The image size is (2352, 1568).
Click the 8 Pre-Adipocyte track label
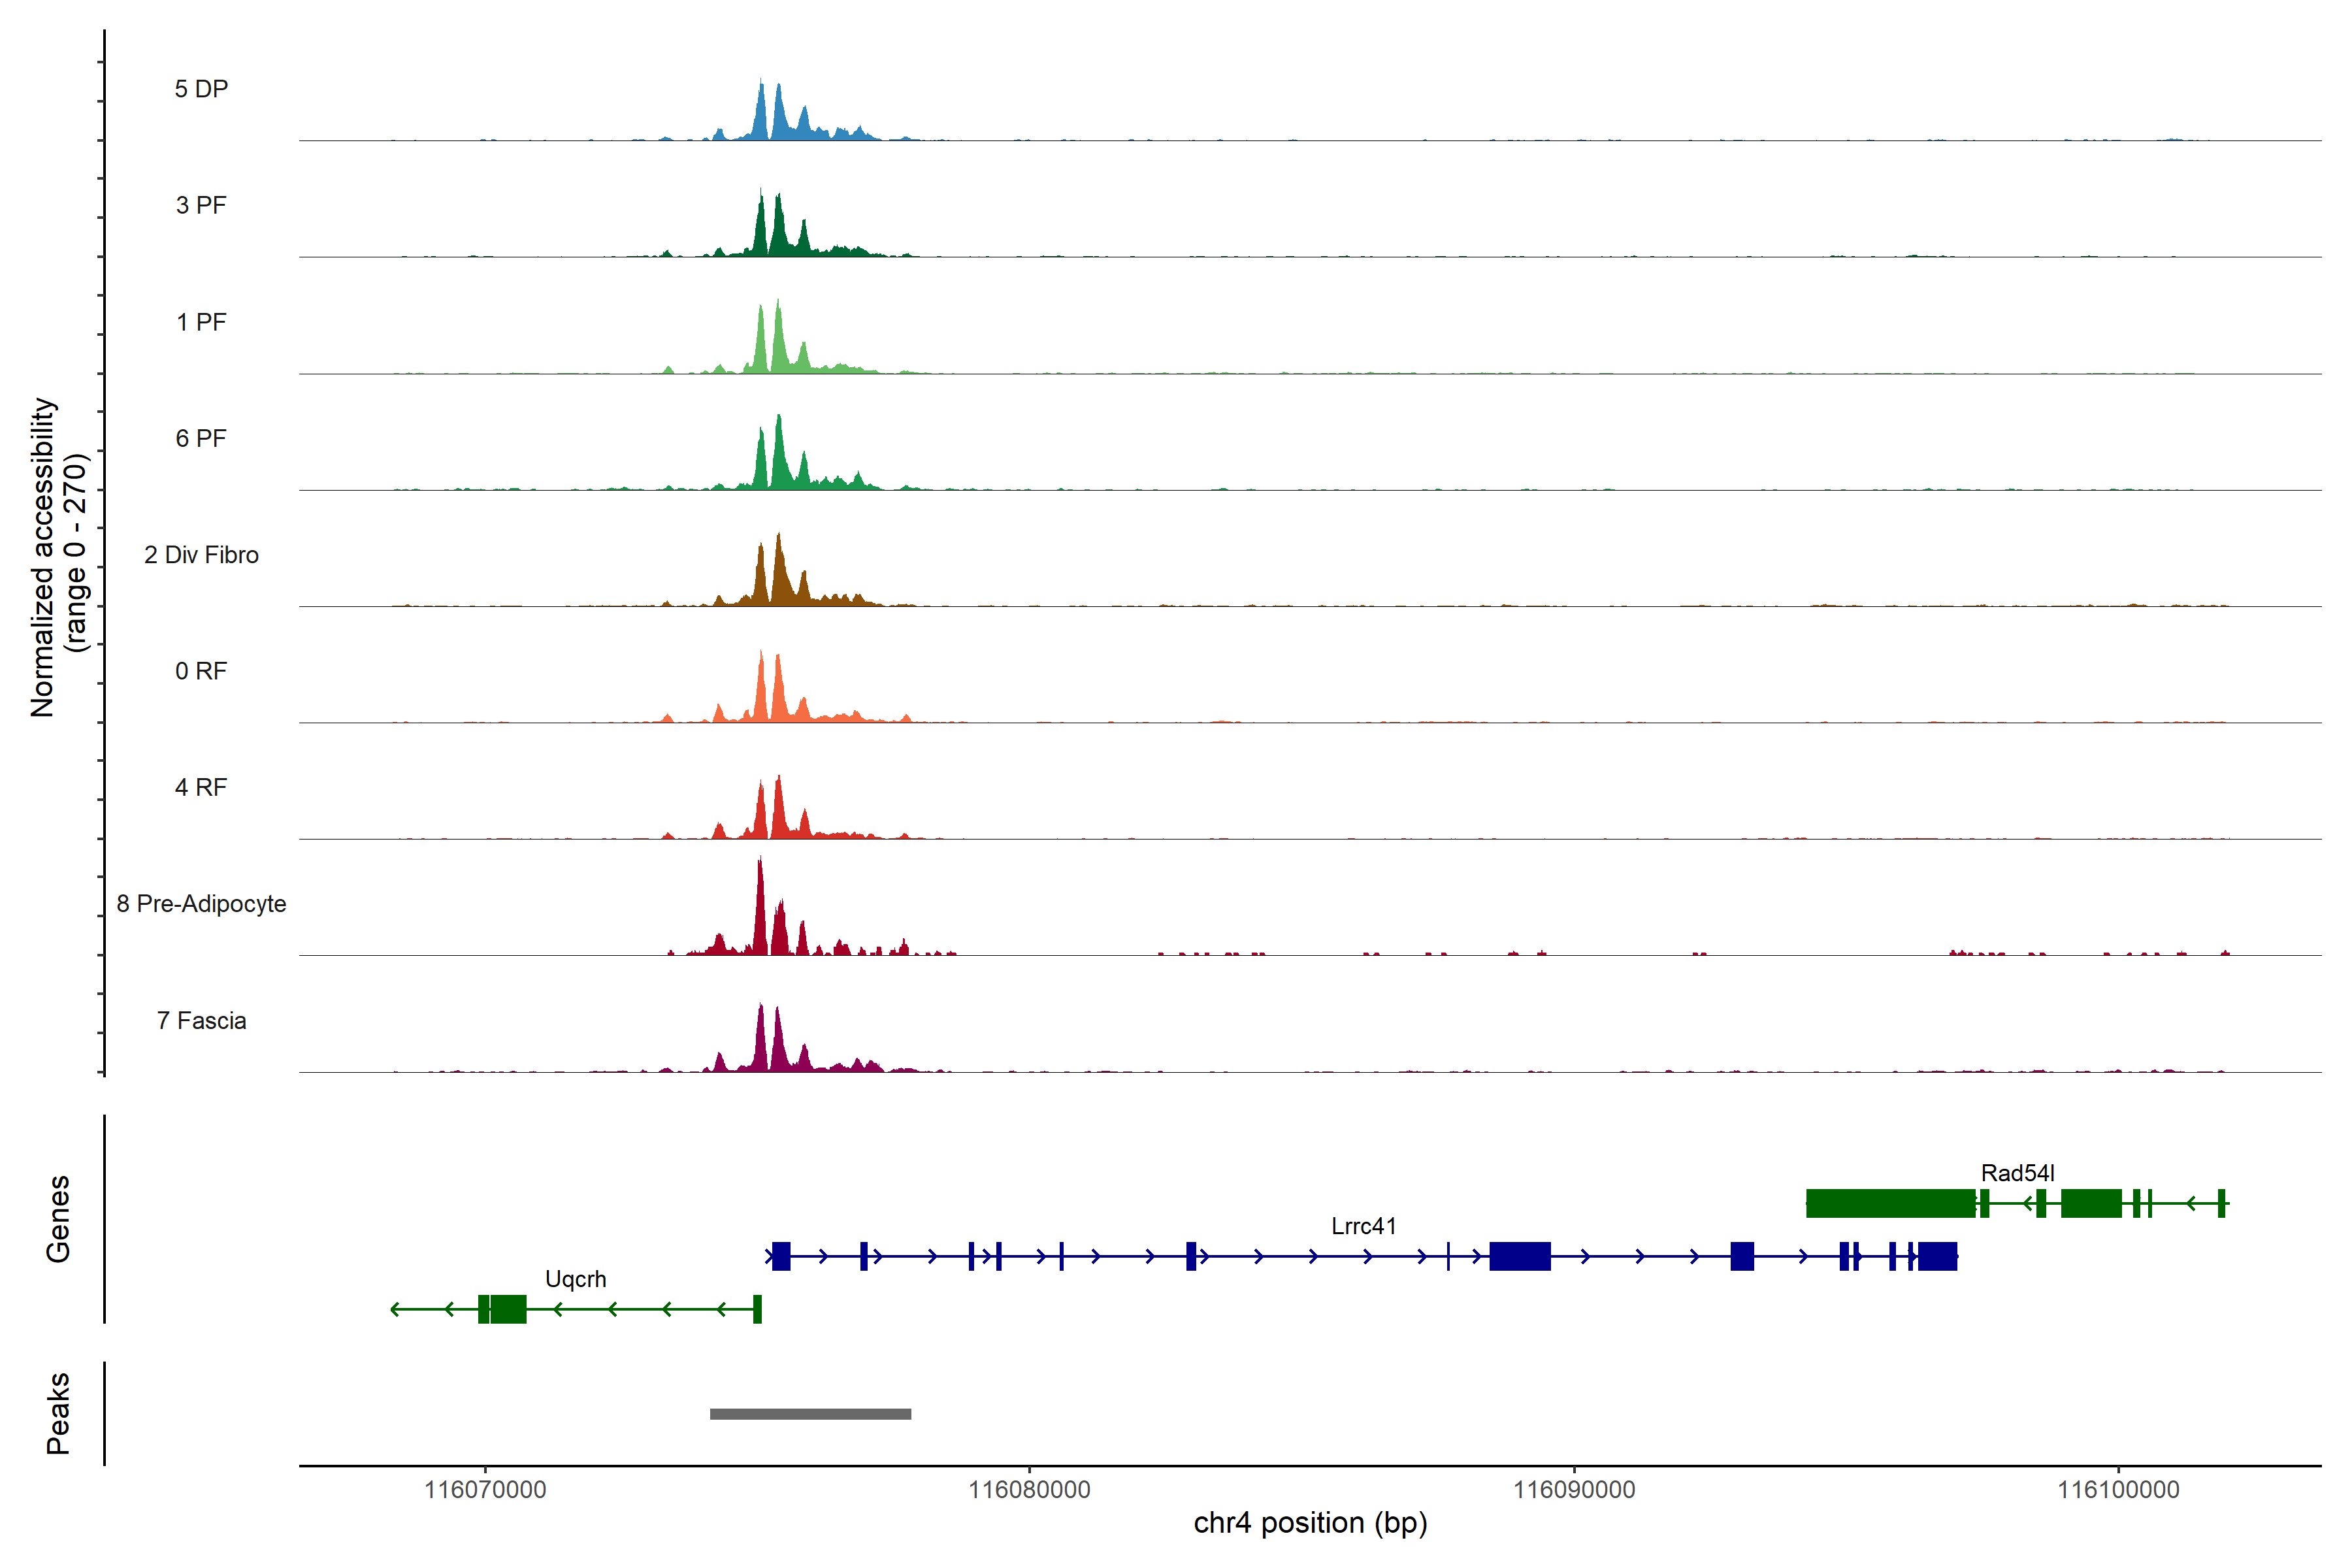tap(201, 904)
